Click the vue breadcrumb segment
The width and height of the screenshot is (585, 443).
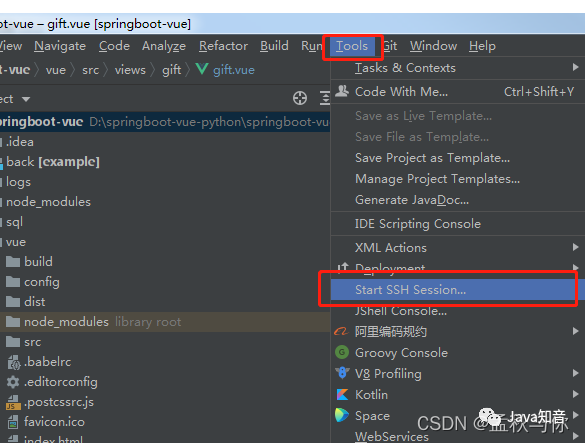tap(56, 70)
